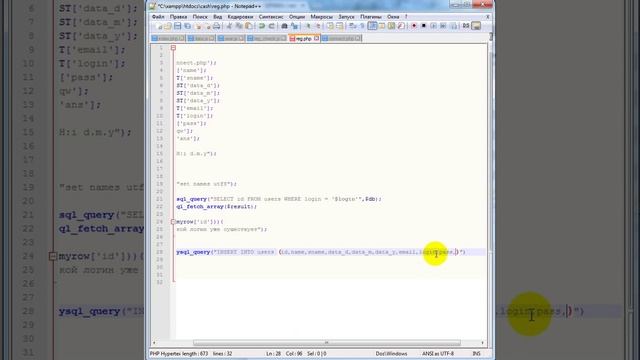Click the Zoom Out toolbar icon

(x=318, y=26)
